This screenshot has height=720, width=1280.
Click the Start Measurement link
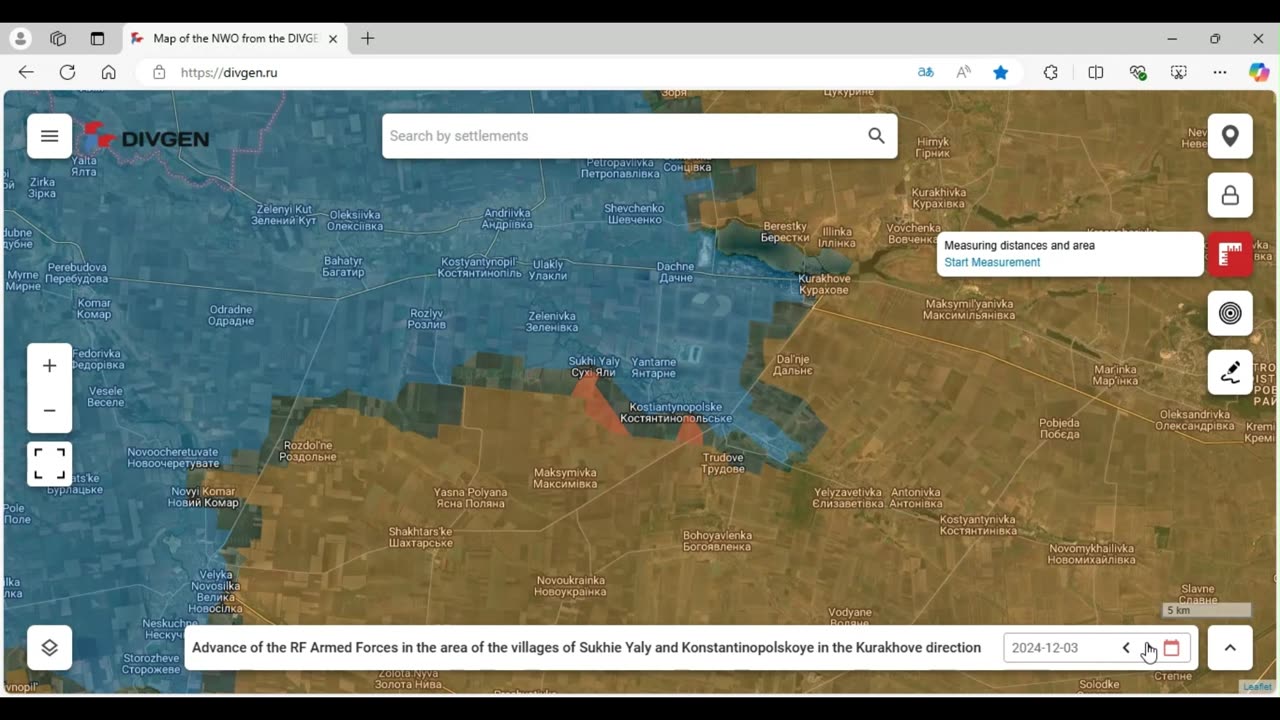992,262
